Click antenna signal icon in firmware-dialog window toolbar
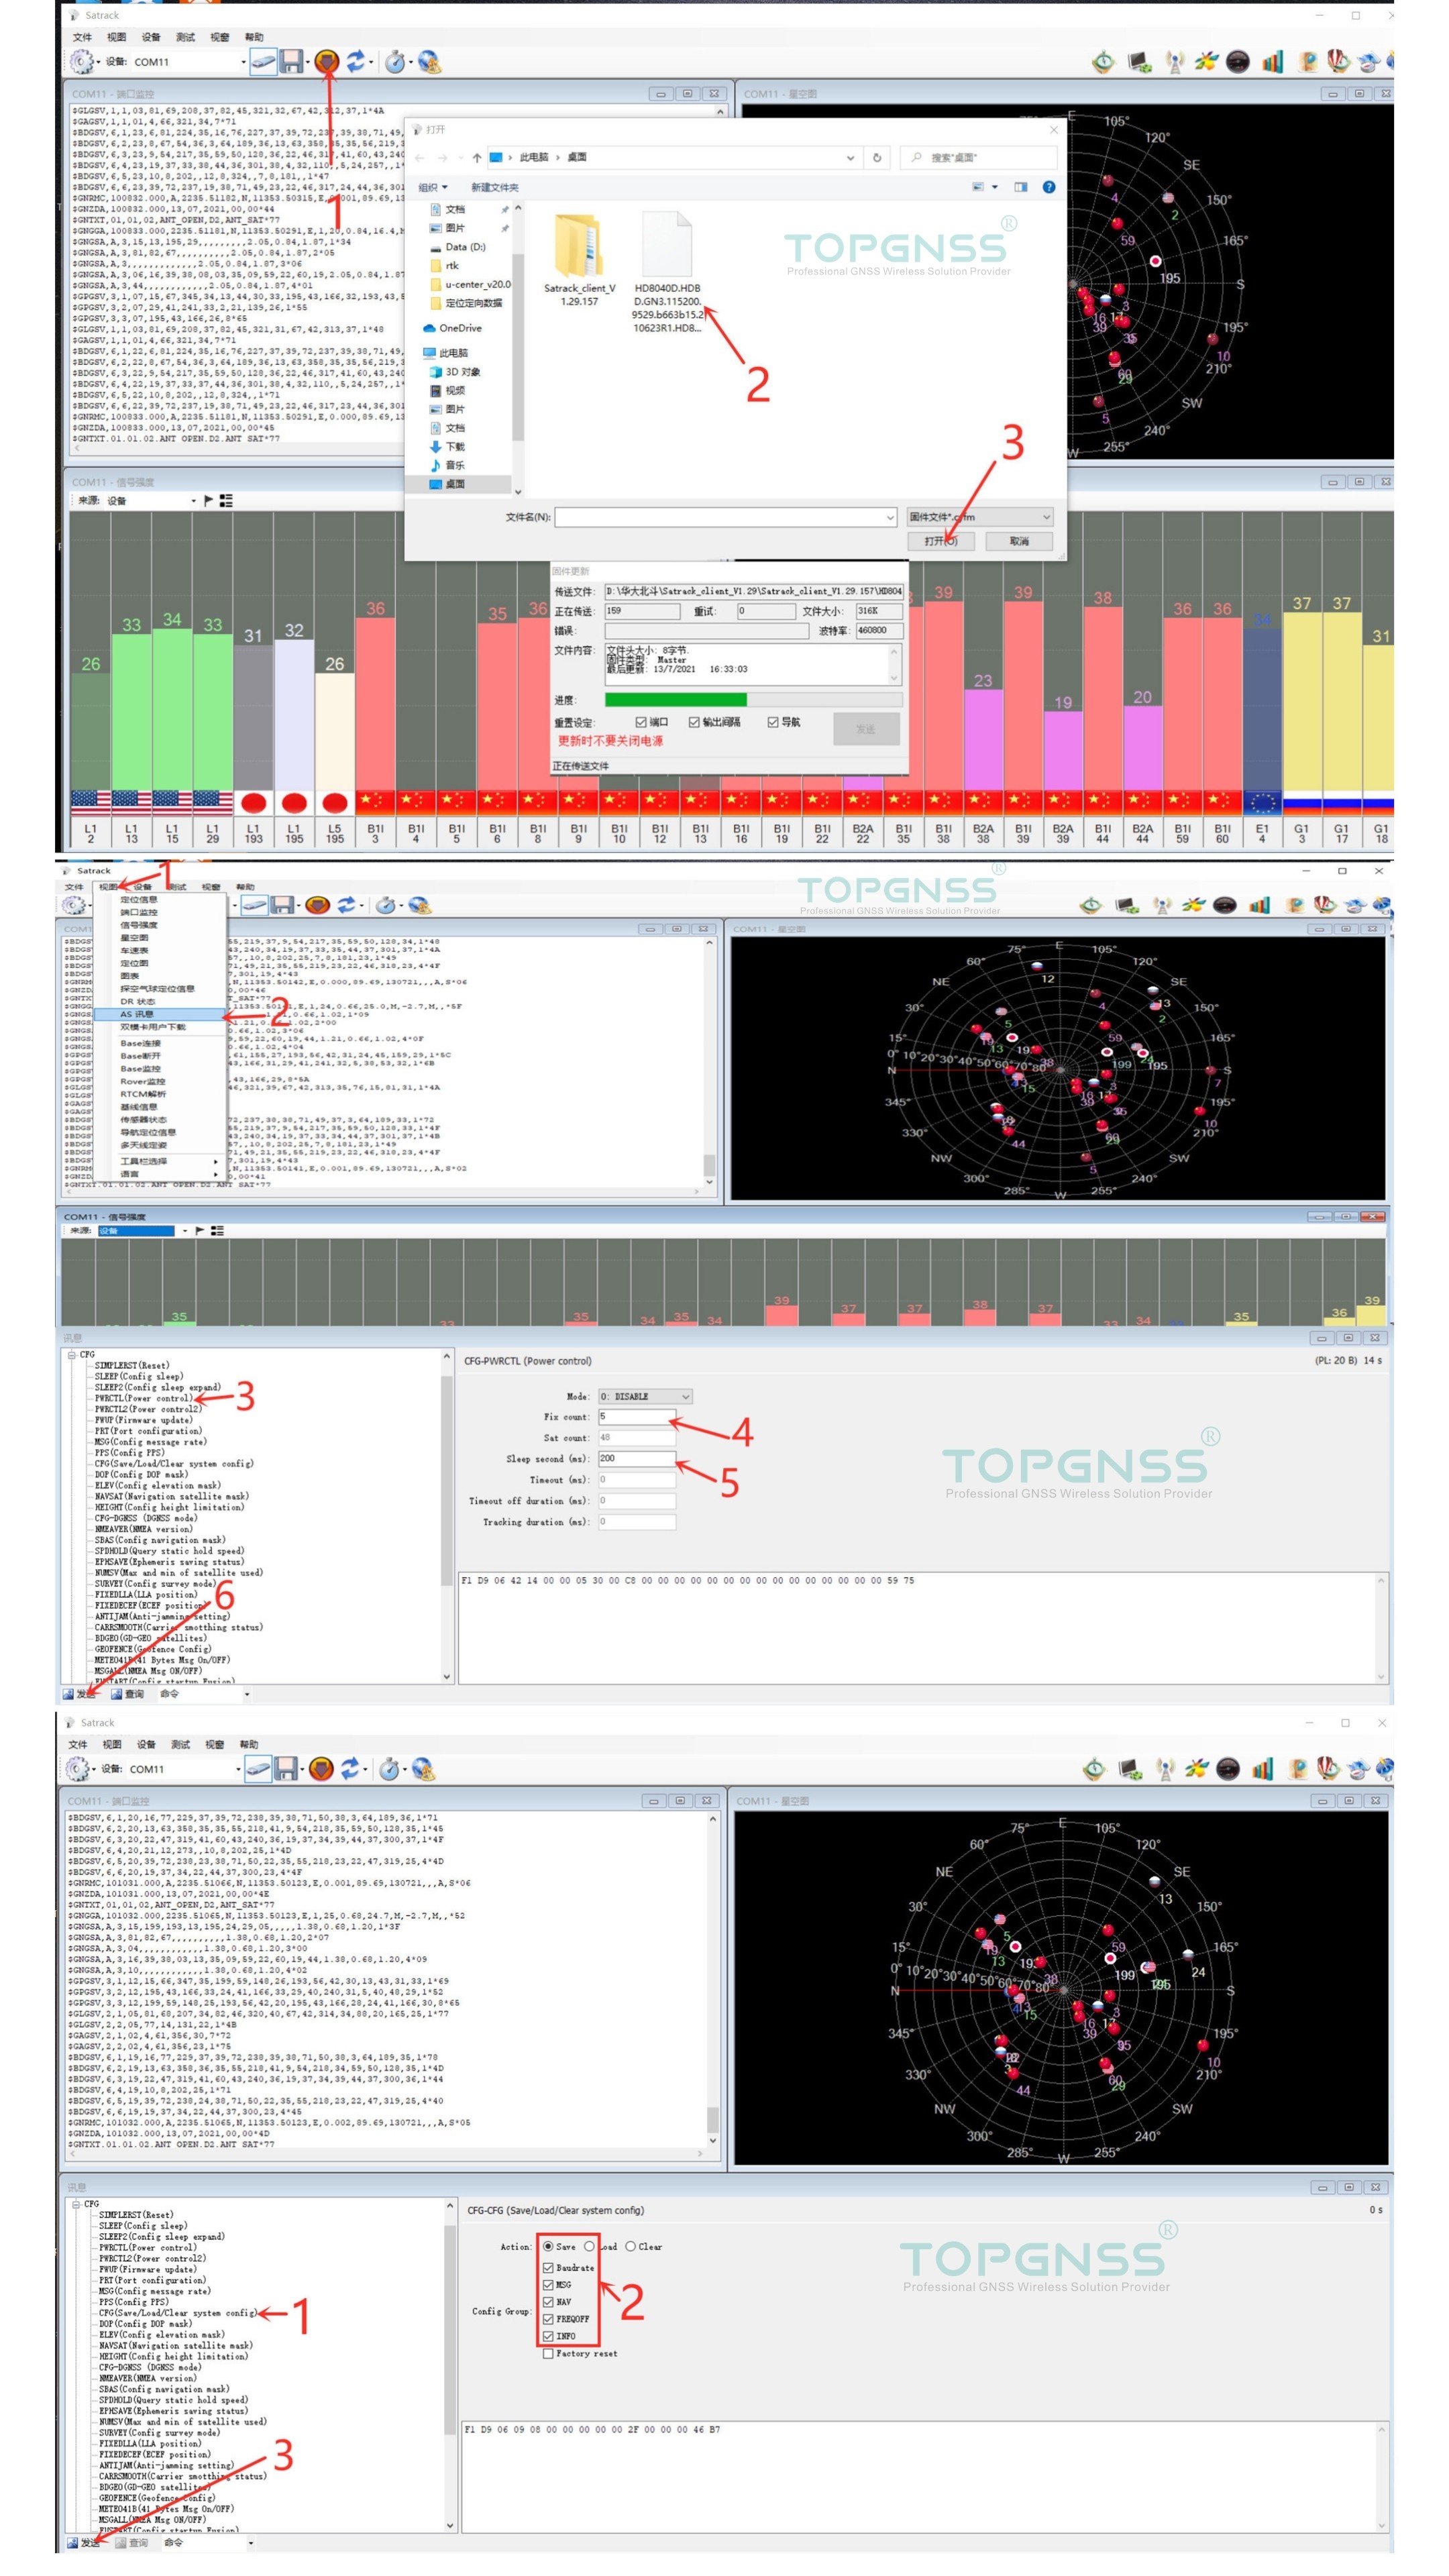This screenshot has width=1449, height=2576. 1174,62
